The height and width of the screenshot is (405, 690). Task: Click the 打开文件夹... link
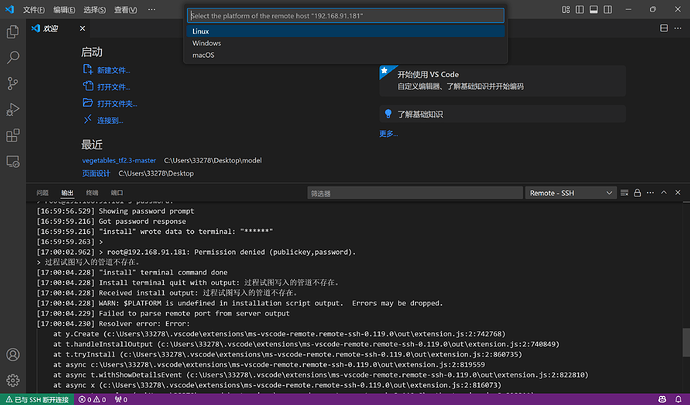(x=117, y=103)
